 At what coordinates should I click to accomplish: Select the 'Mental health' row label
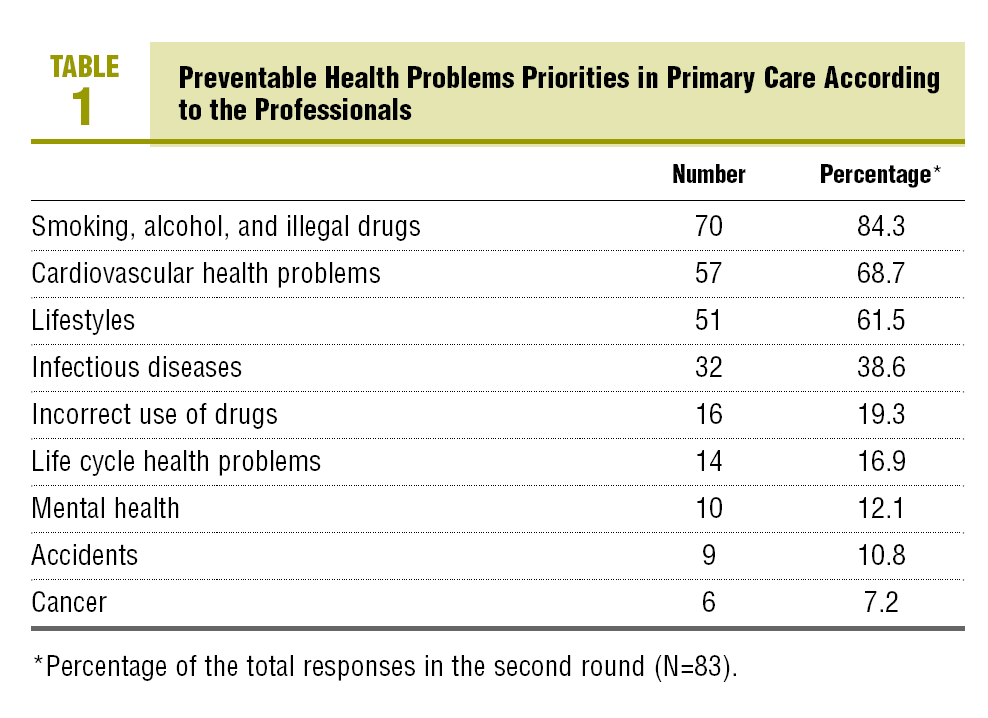pyautogui.click(x=106, y=508)
